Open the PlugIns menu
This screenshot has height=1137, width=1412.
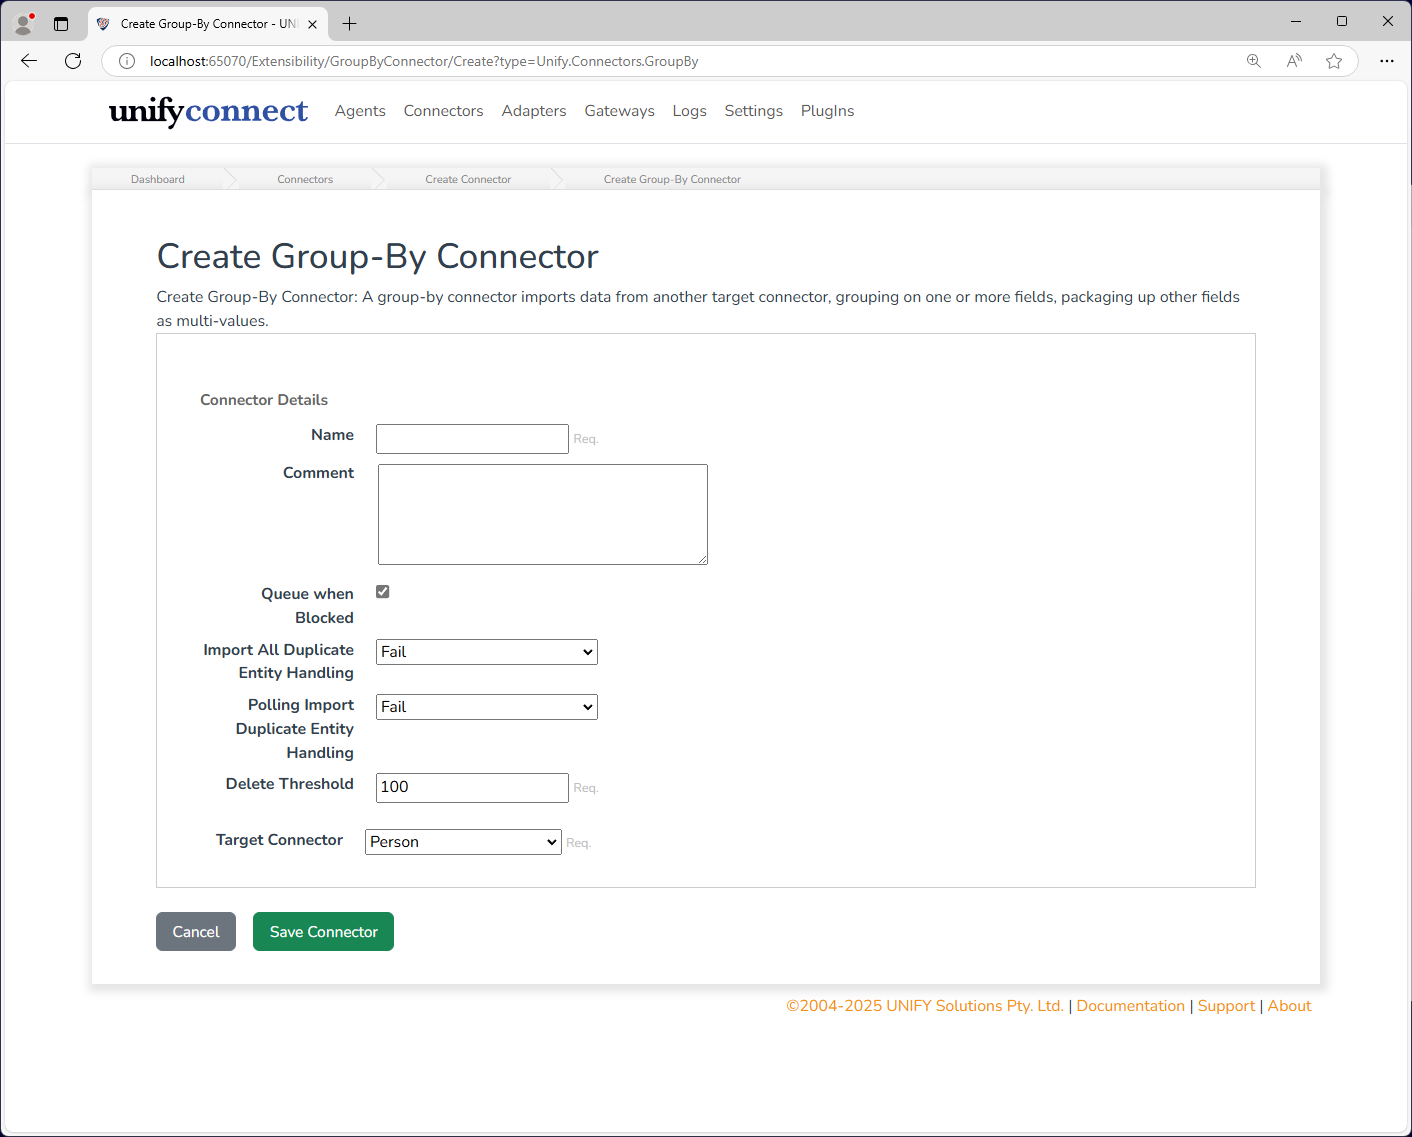pyautogui.click(x=827, y=111)
